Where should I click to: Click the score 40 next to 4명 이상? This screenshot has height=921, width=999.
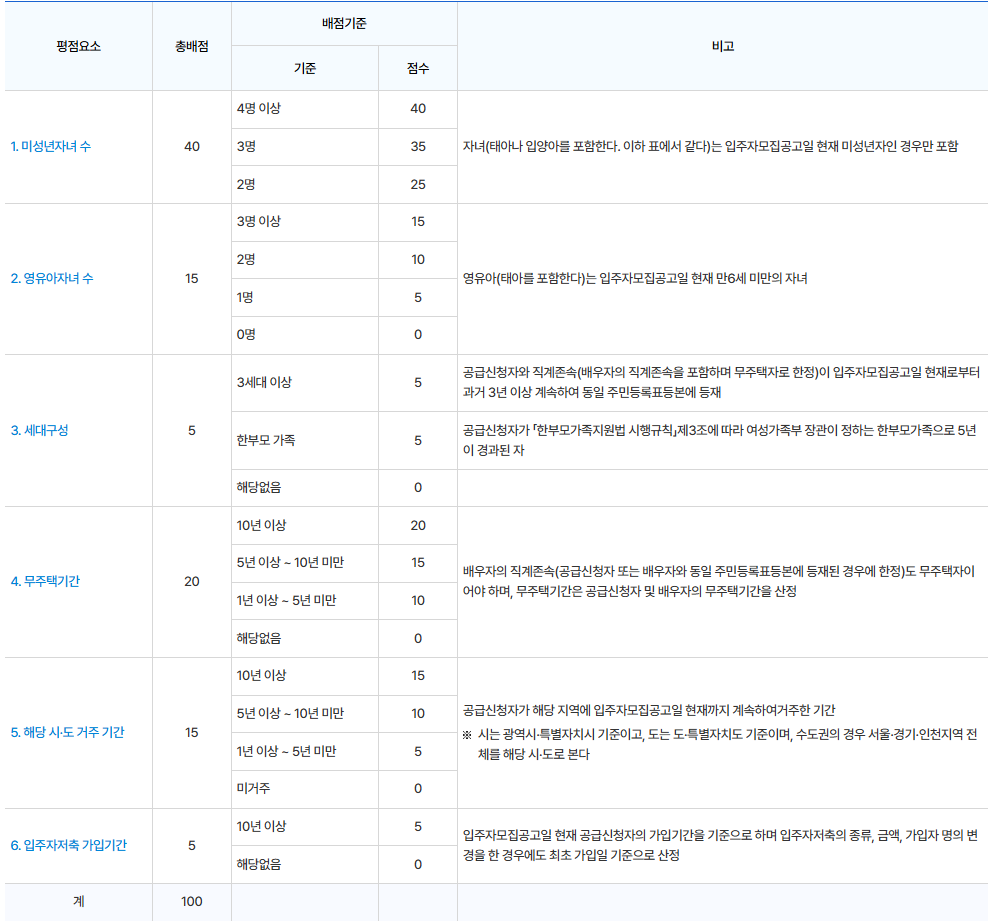pos(417,109)
